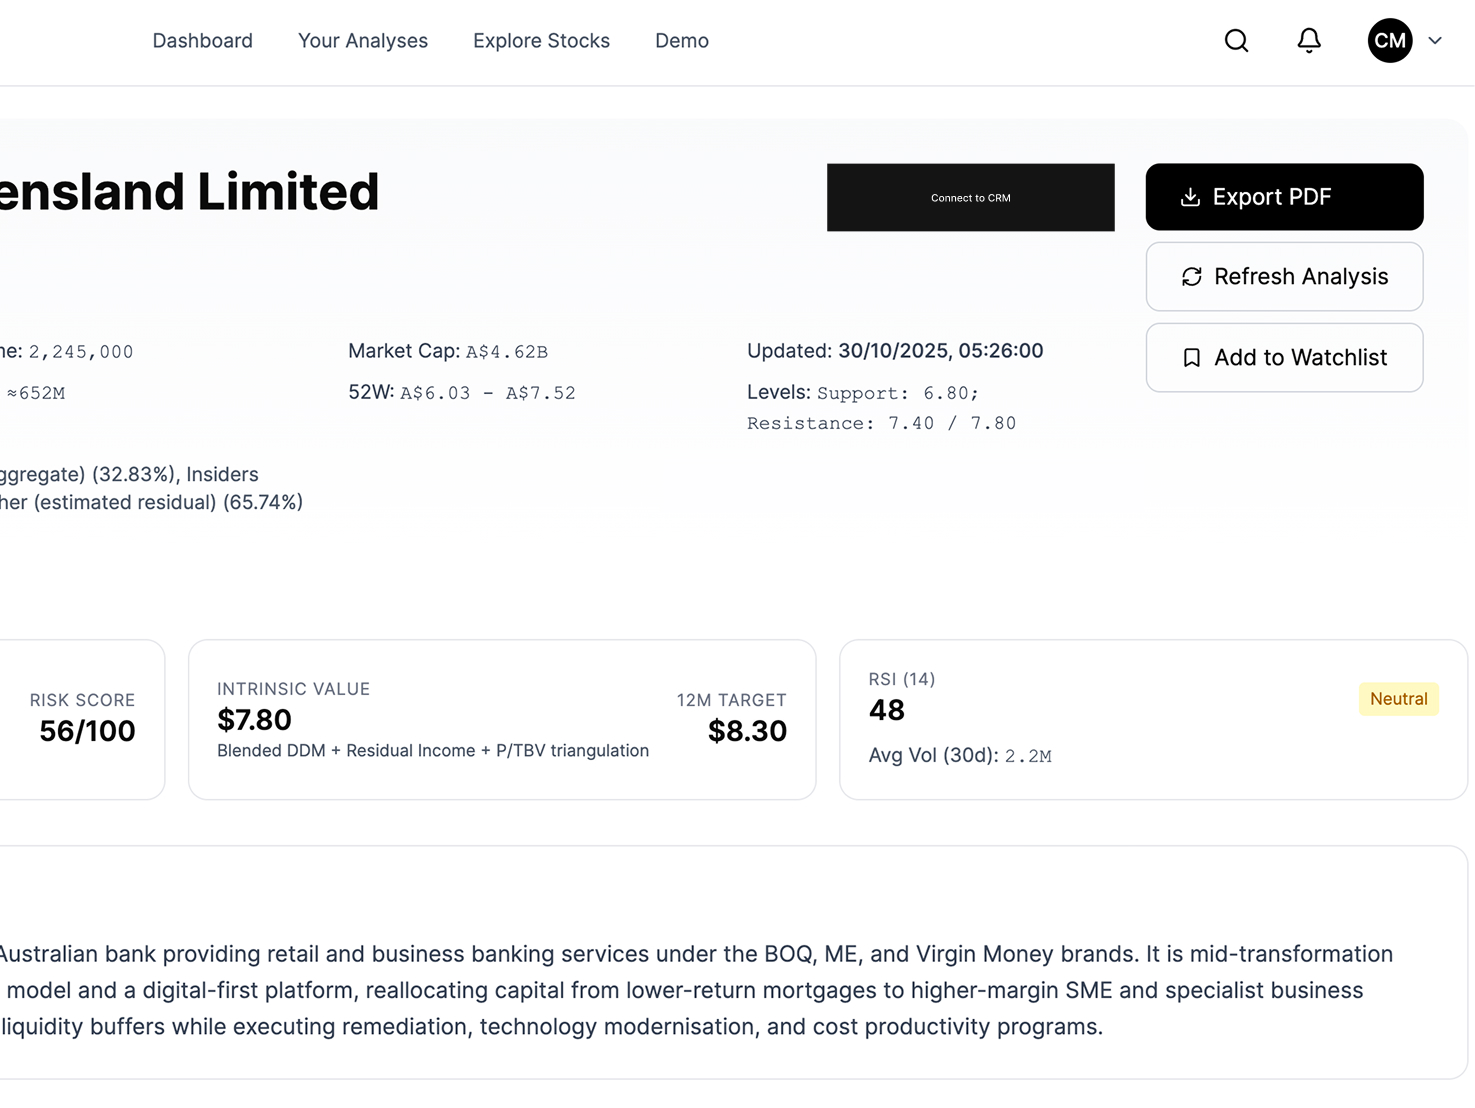The width and height of the screenshot is (1475, 1108).
Task: Toggle Add to Watchlist
Action: 1284,357
